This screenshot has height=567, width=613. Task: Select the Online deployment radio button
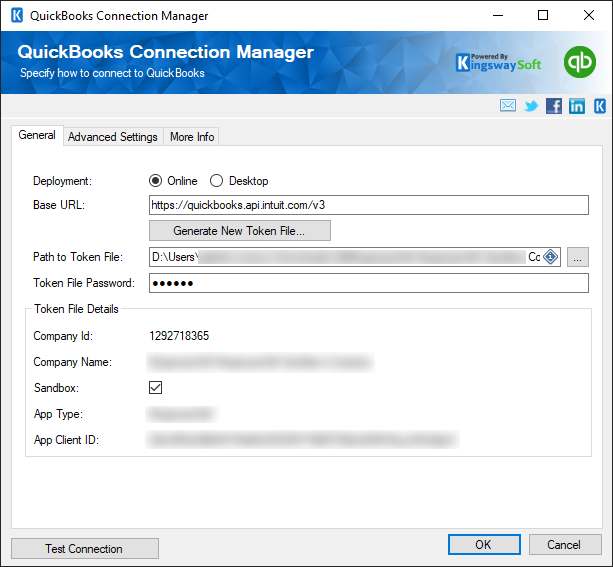[155, 181]
